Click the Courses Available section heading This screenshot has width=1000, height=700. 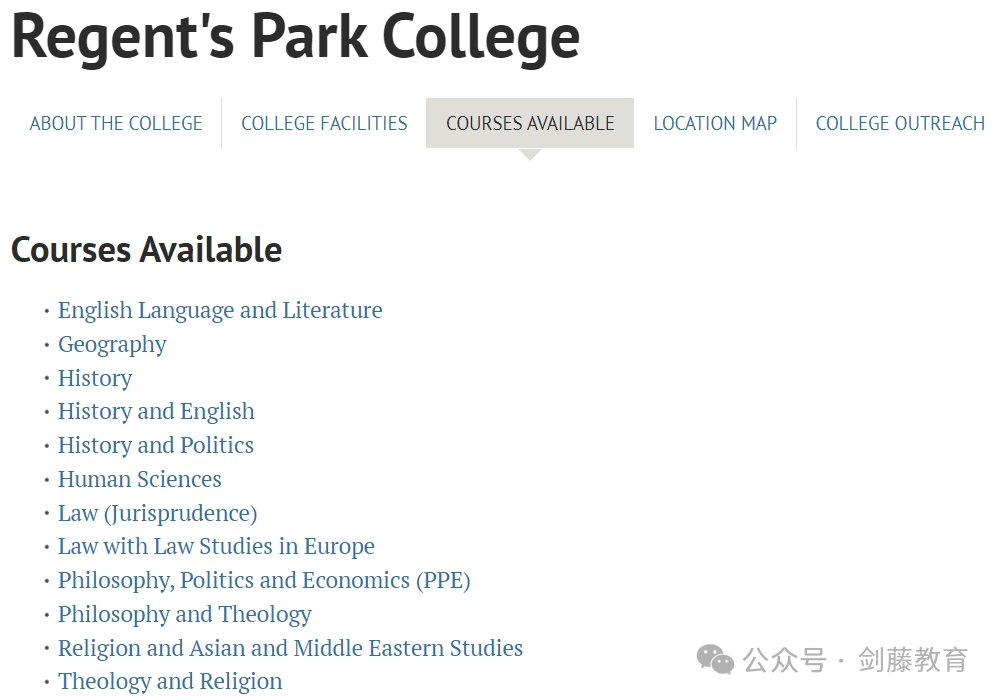(x=147, y=249)
